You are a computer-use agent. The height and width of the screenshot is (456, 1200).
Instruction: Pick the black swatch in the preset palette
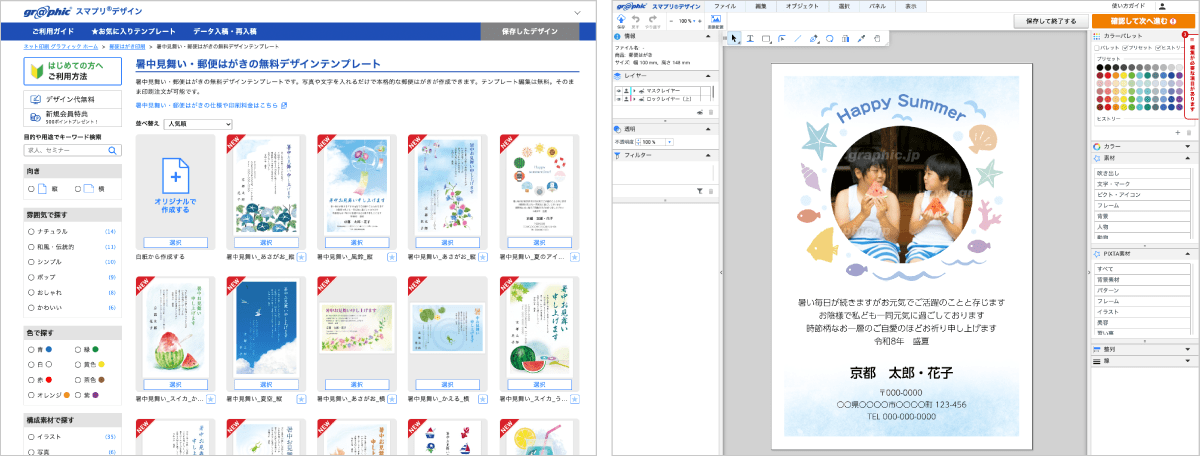tap(1100, 68)
